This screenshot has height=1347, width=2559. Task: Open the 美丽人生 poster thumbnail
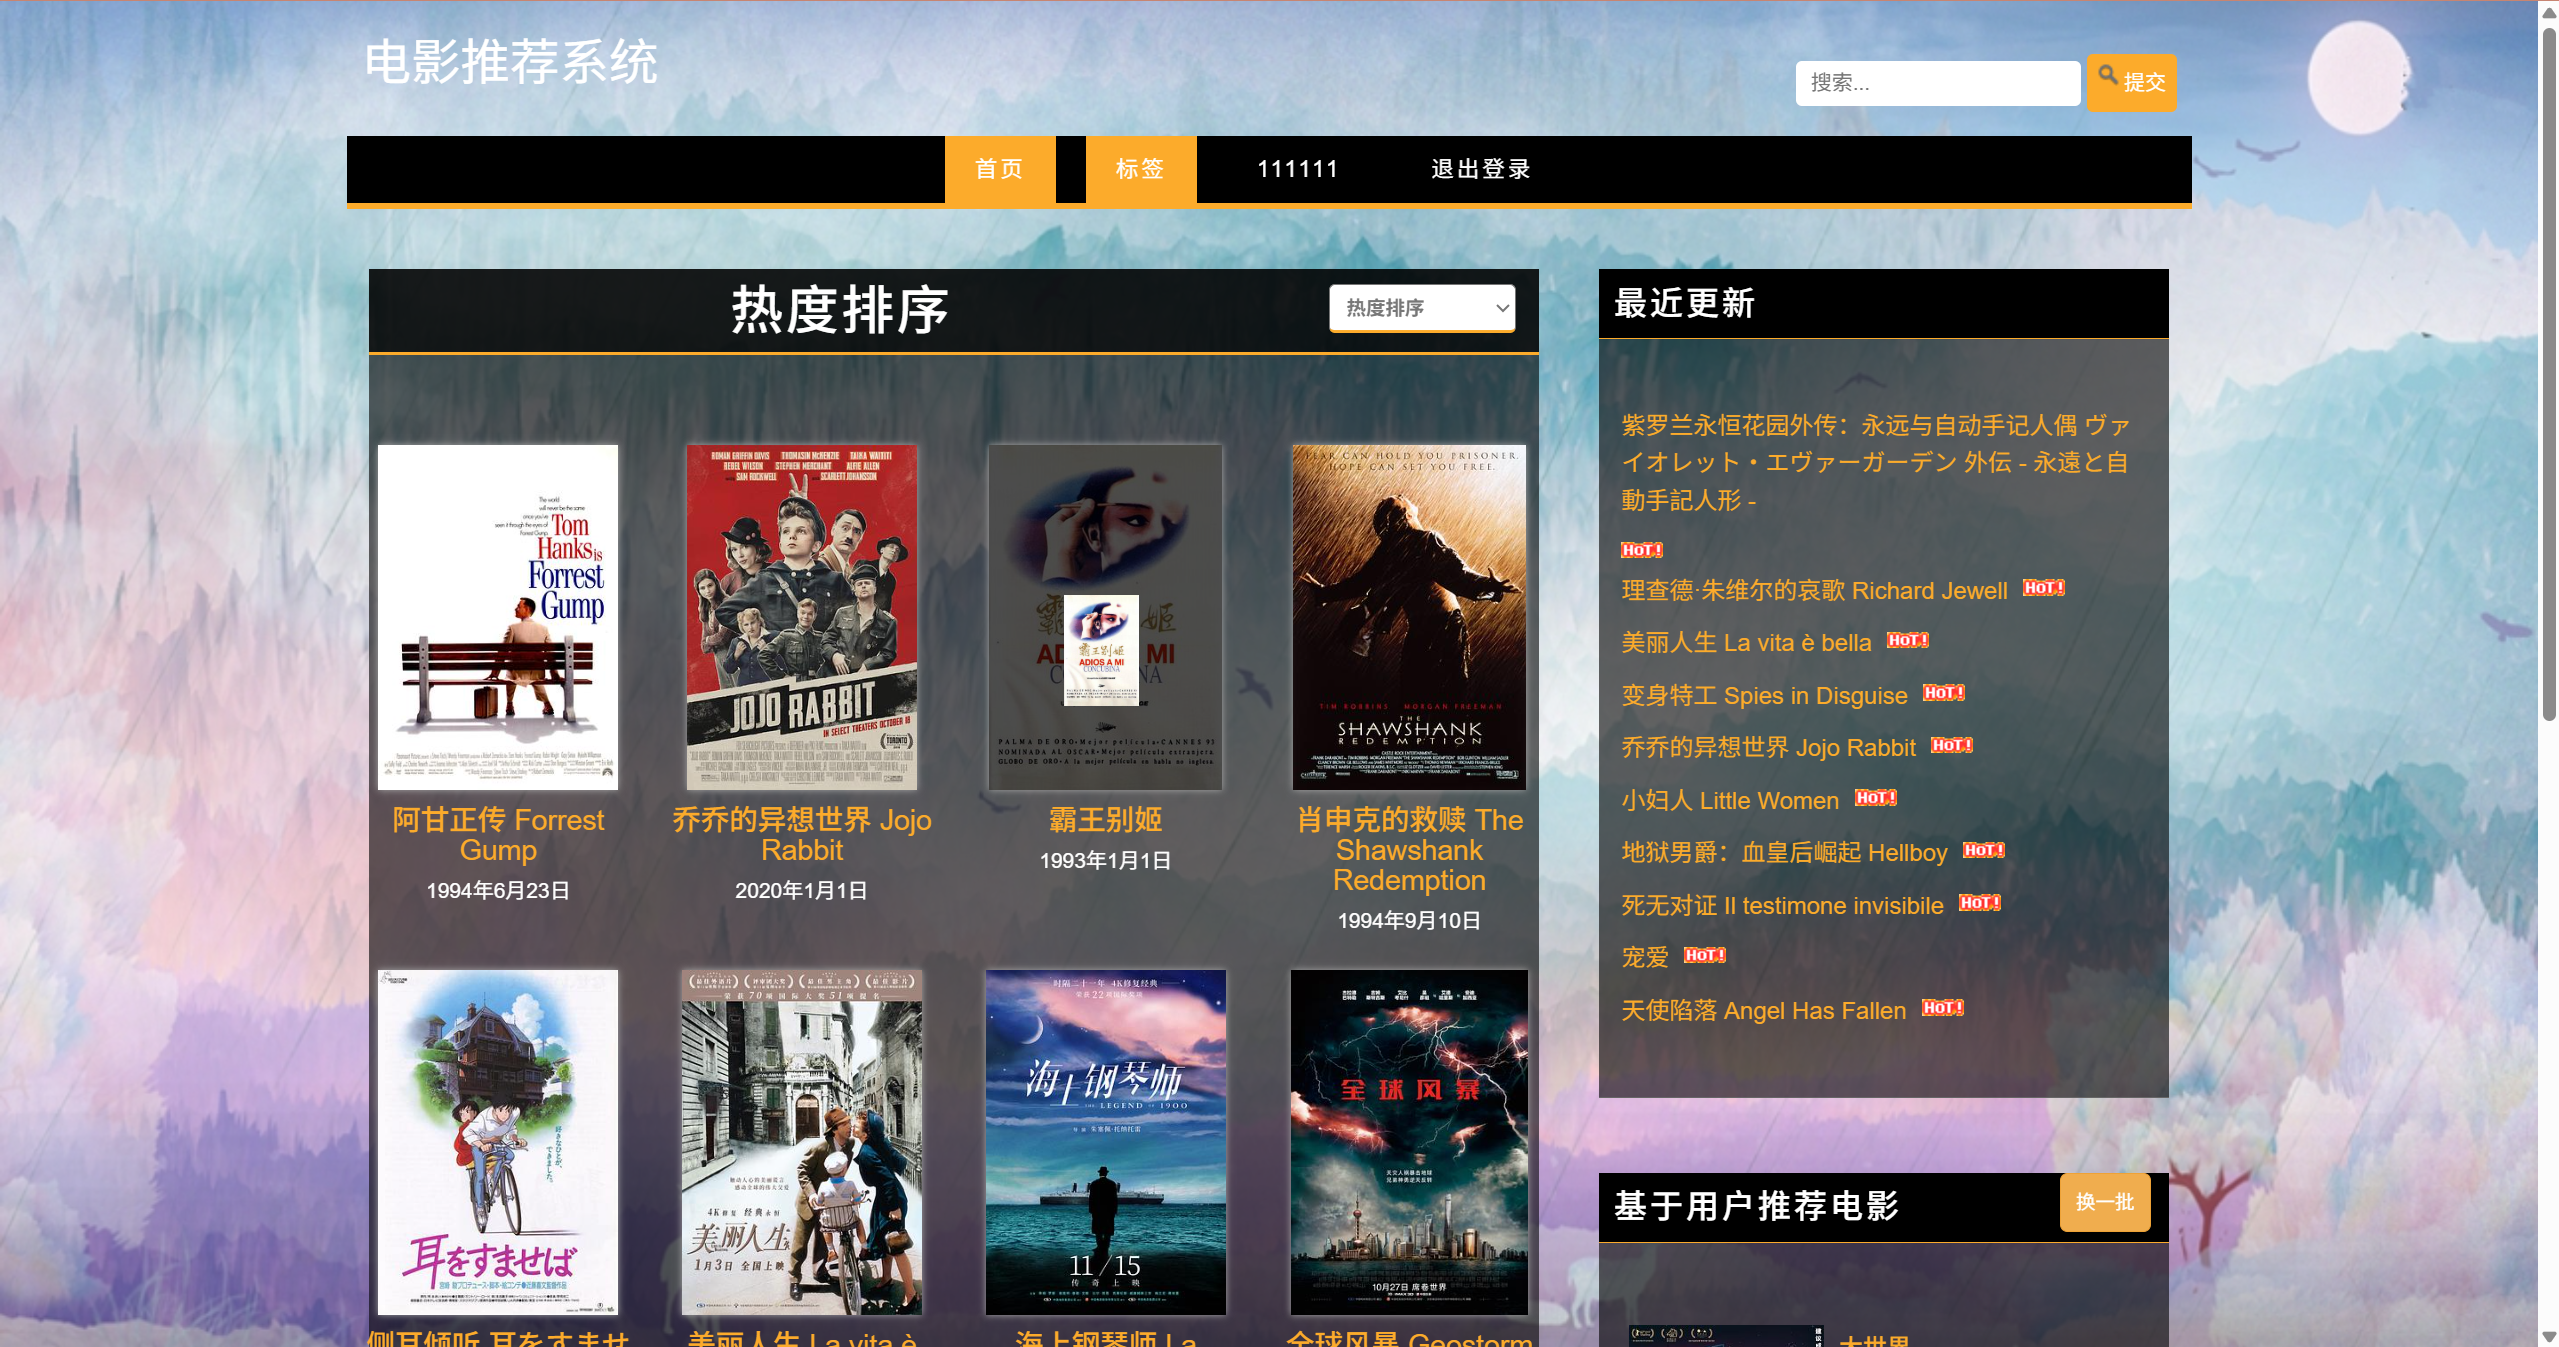click(x=801, y=1142)
